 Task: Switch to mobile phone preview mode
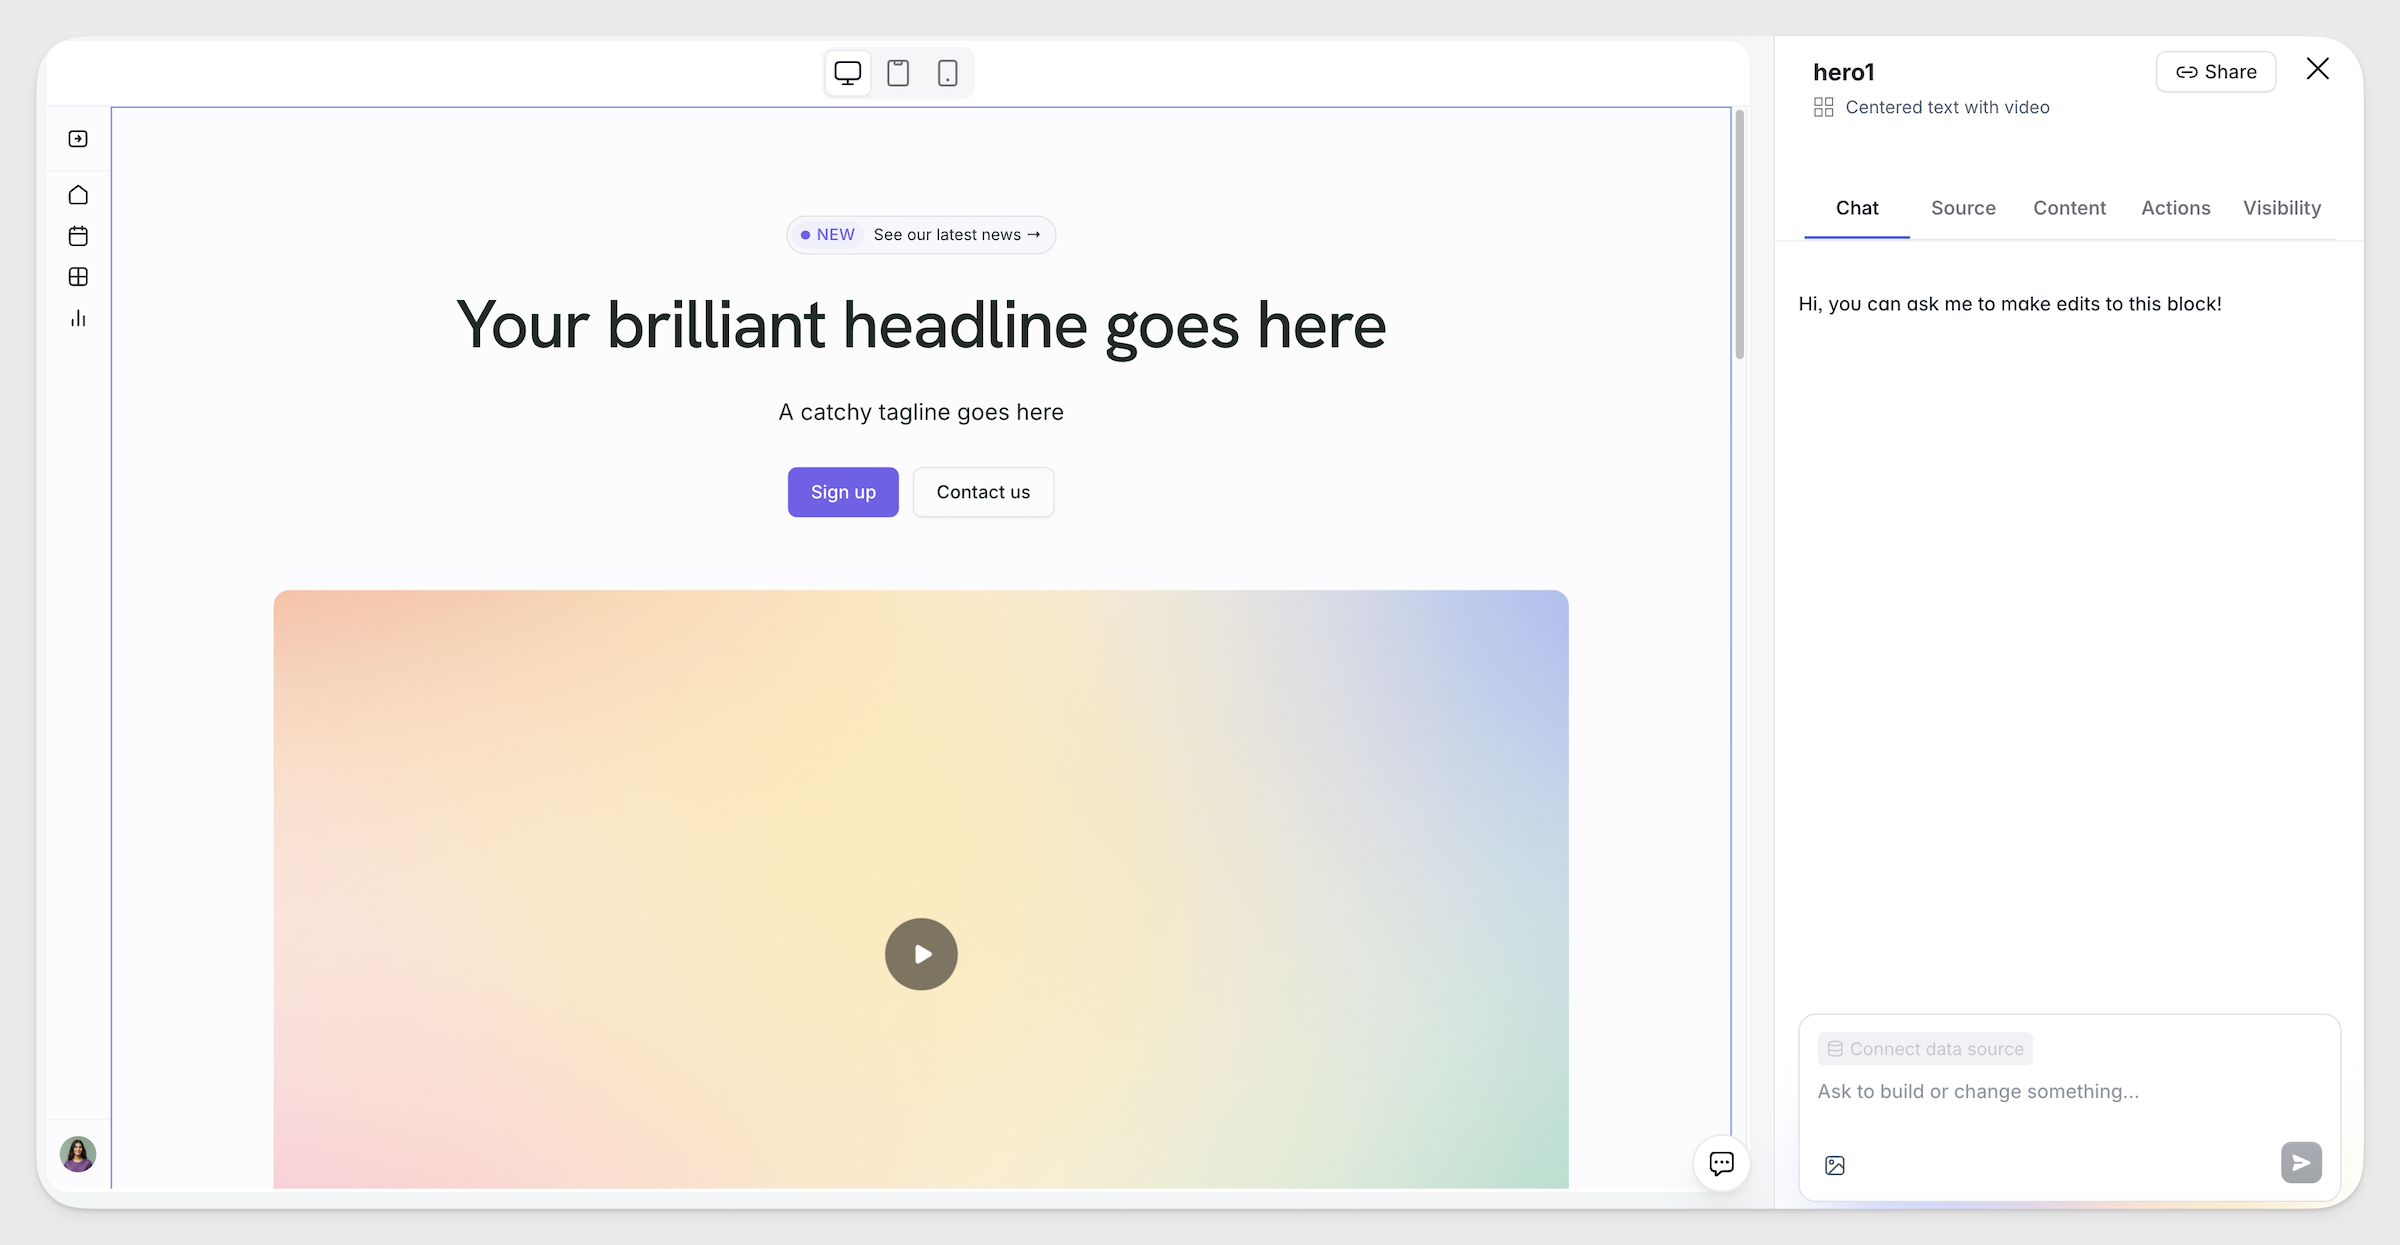[947, 73]
